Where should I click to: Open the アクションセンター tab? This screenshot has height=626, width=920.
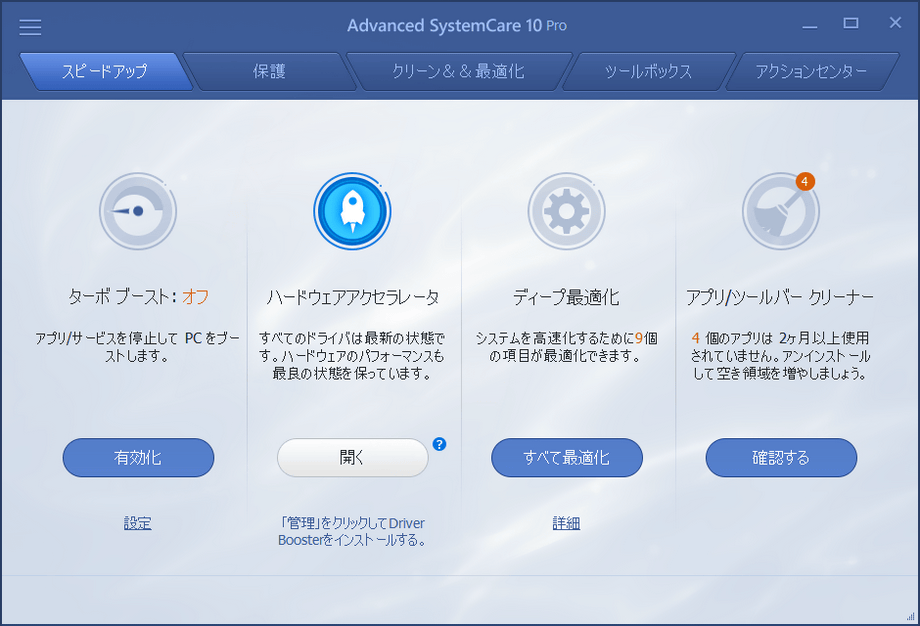point(811,72)
